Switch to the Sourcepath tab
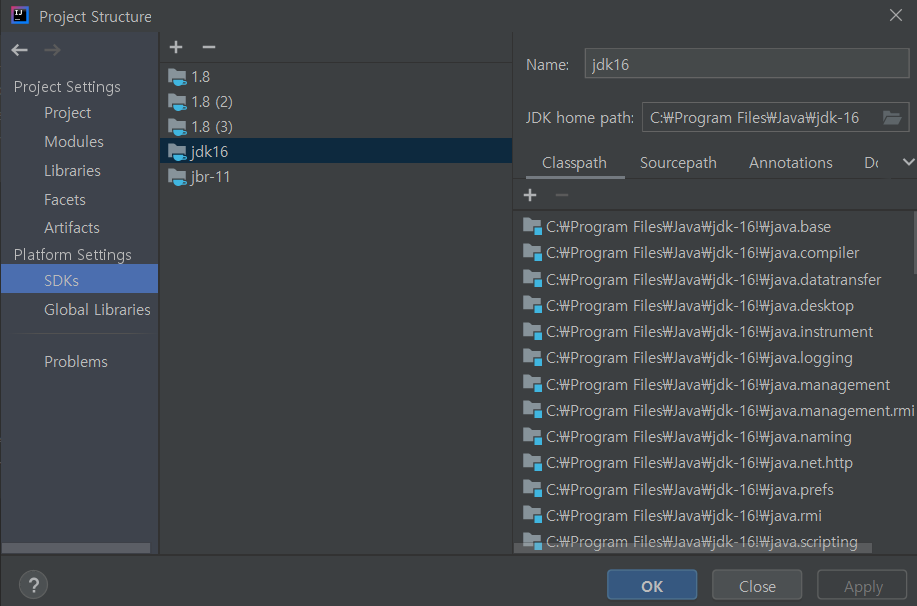The image size is (917, 606). tap(678, 163)
